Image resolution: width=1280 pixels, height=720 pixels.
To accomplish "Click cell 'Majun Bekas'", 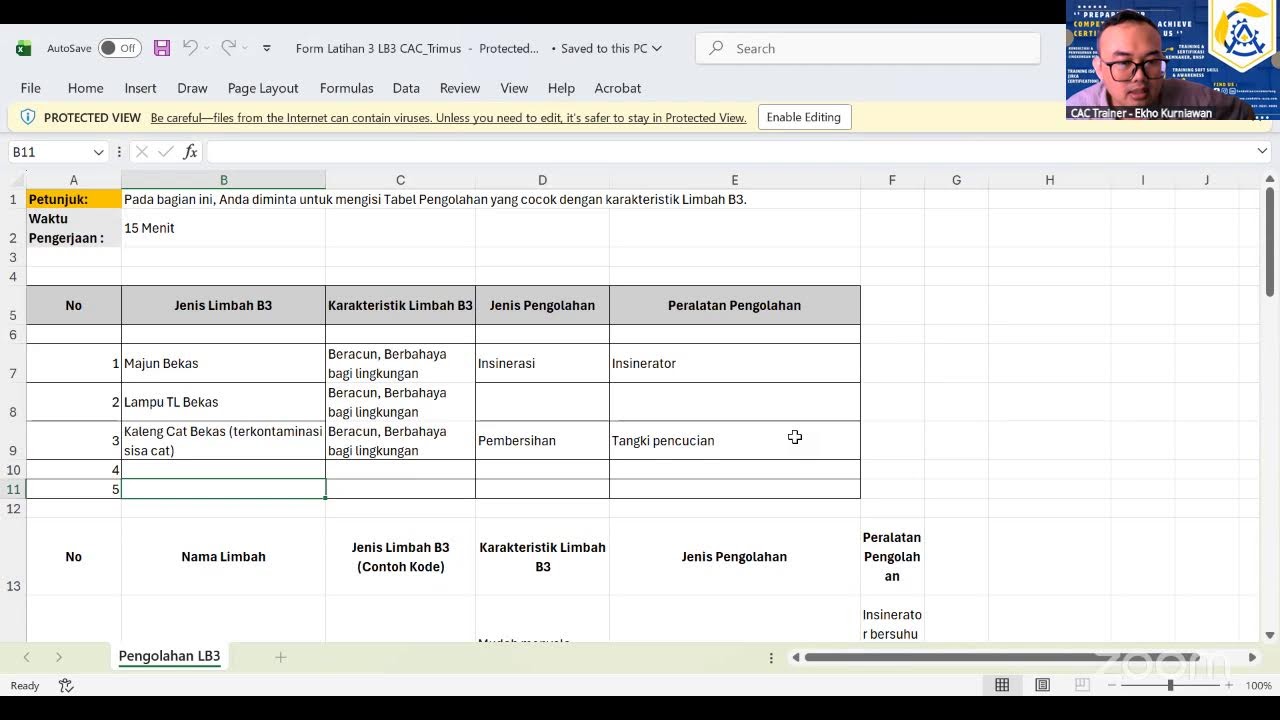I will [x=223, y=363].
